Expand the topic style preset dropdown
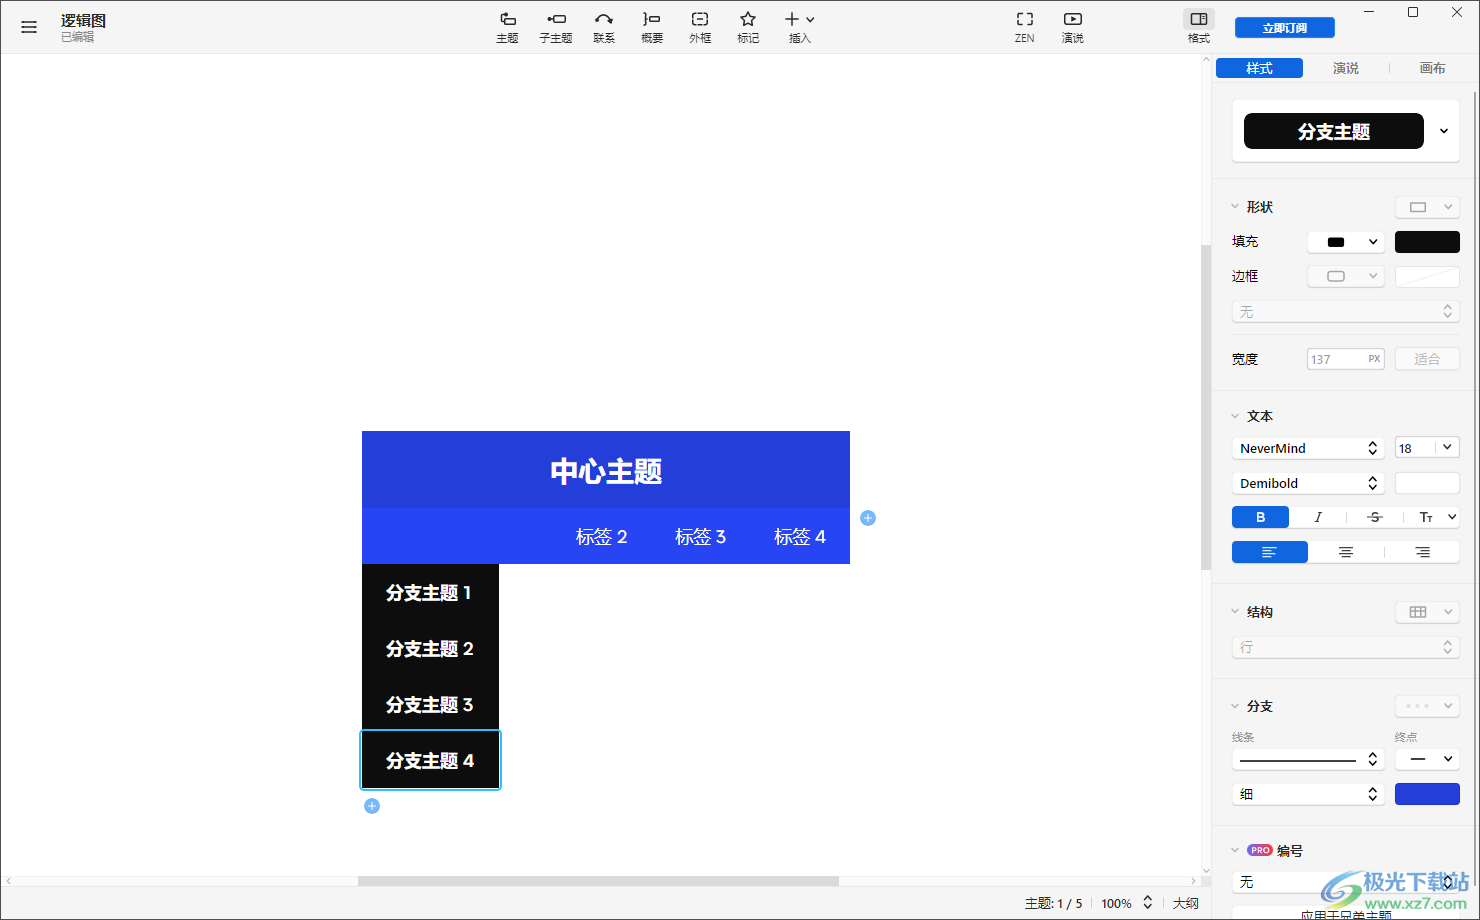 tap(1444, 131)
